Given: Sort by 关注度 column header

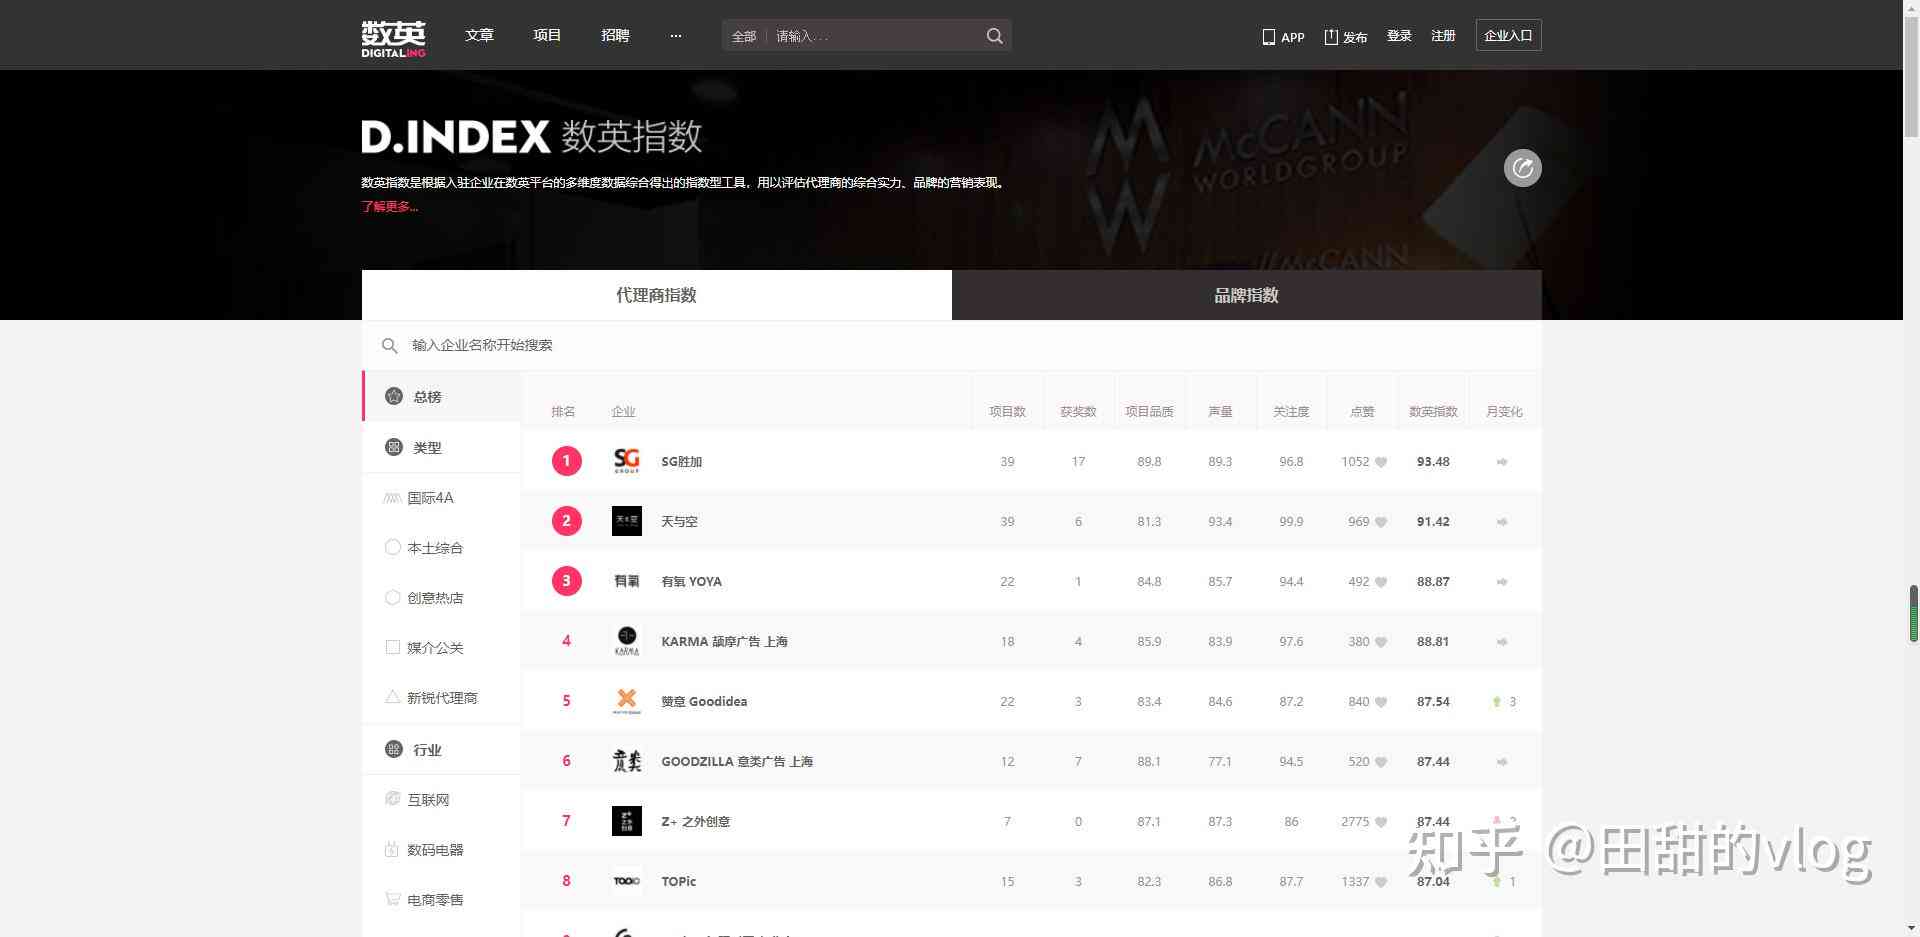Looking at the screenshot, I should [x=1291, y=411].
